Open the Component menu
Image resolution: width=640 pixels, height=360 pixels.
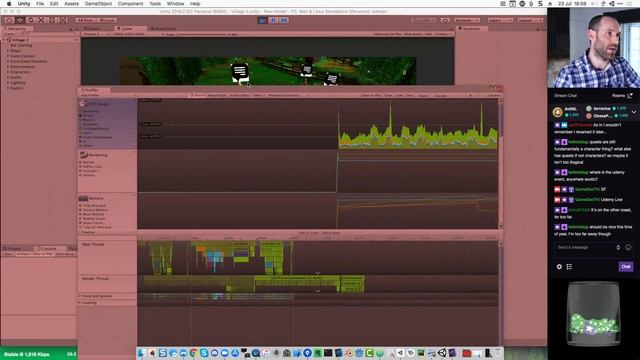(x=130, y=4)
